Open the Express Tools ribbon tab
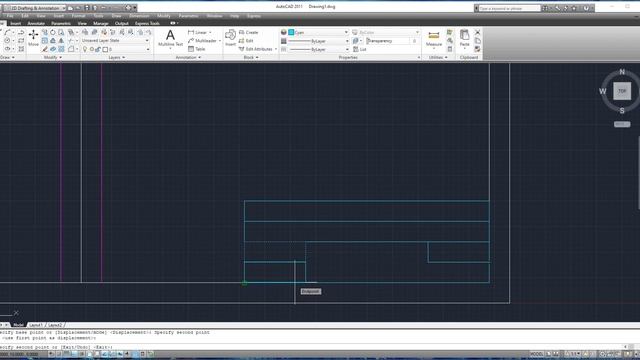This screenshot has width=640, height=360. tap(147, 23)
